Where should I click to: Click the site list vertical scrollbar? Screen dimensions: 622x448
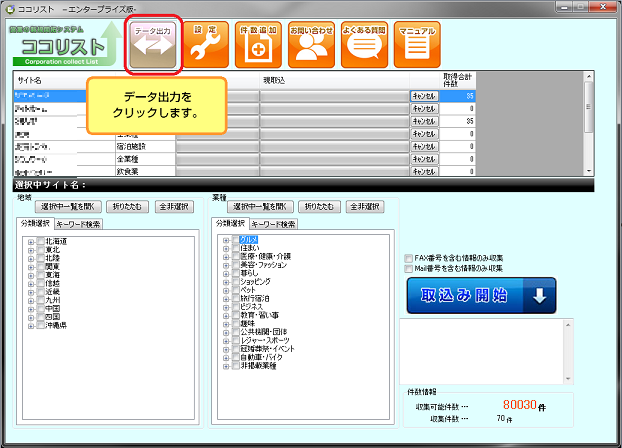(x=588, y=125)
